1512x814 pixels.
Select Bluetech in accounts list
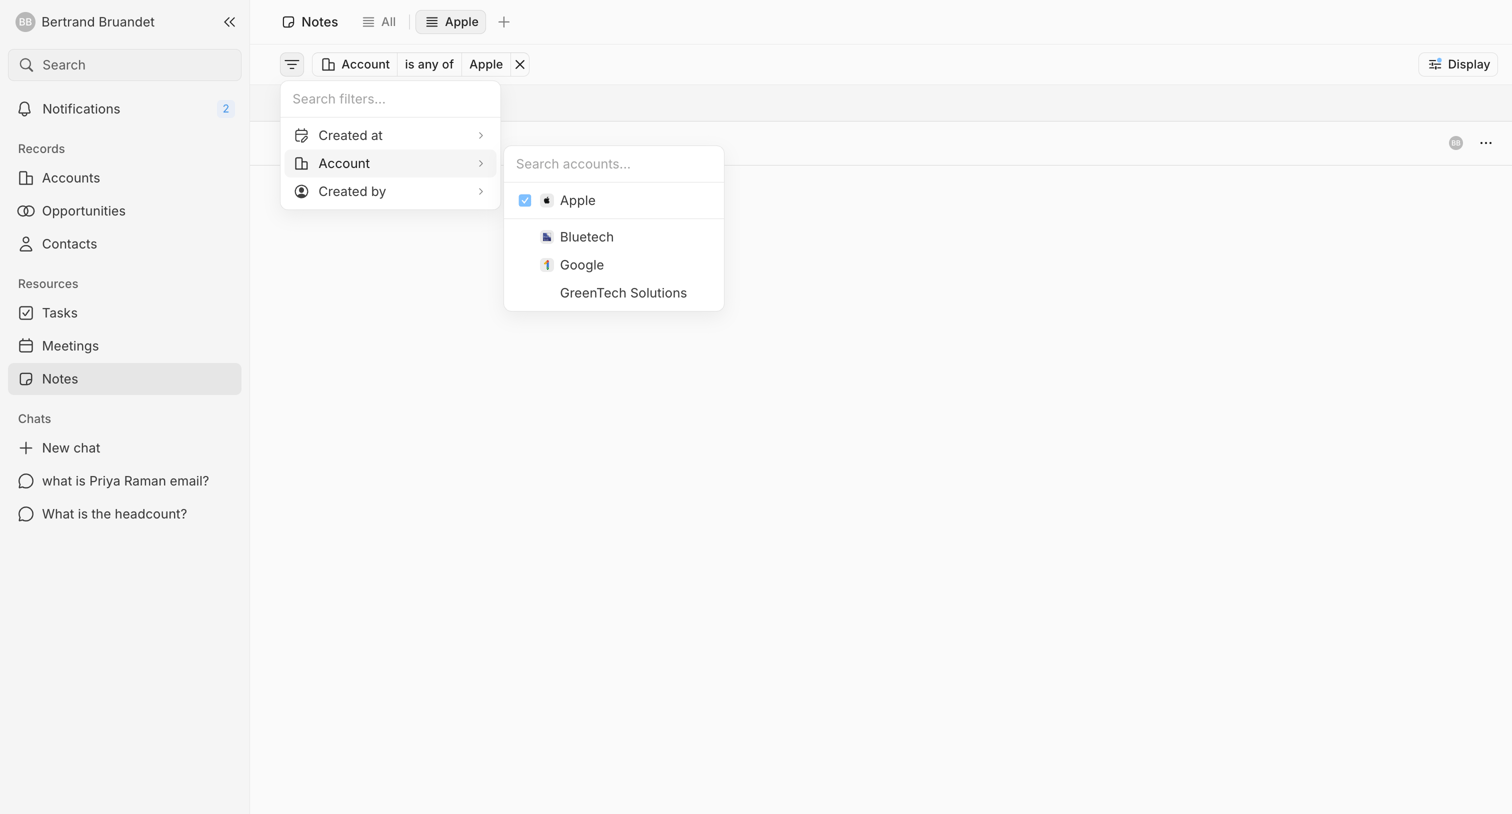pos(614,237)
